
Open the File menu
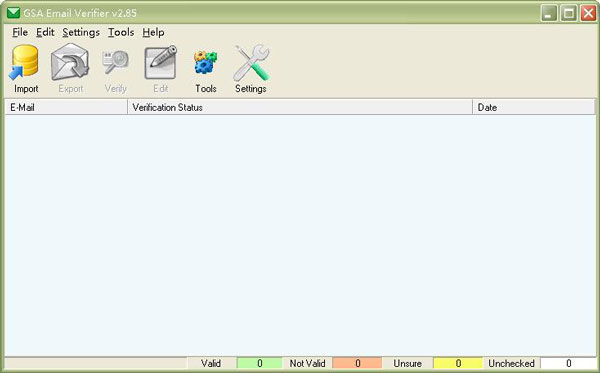[20, 33]
